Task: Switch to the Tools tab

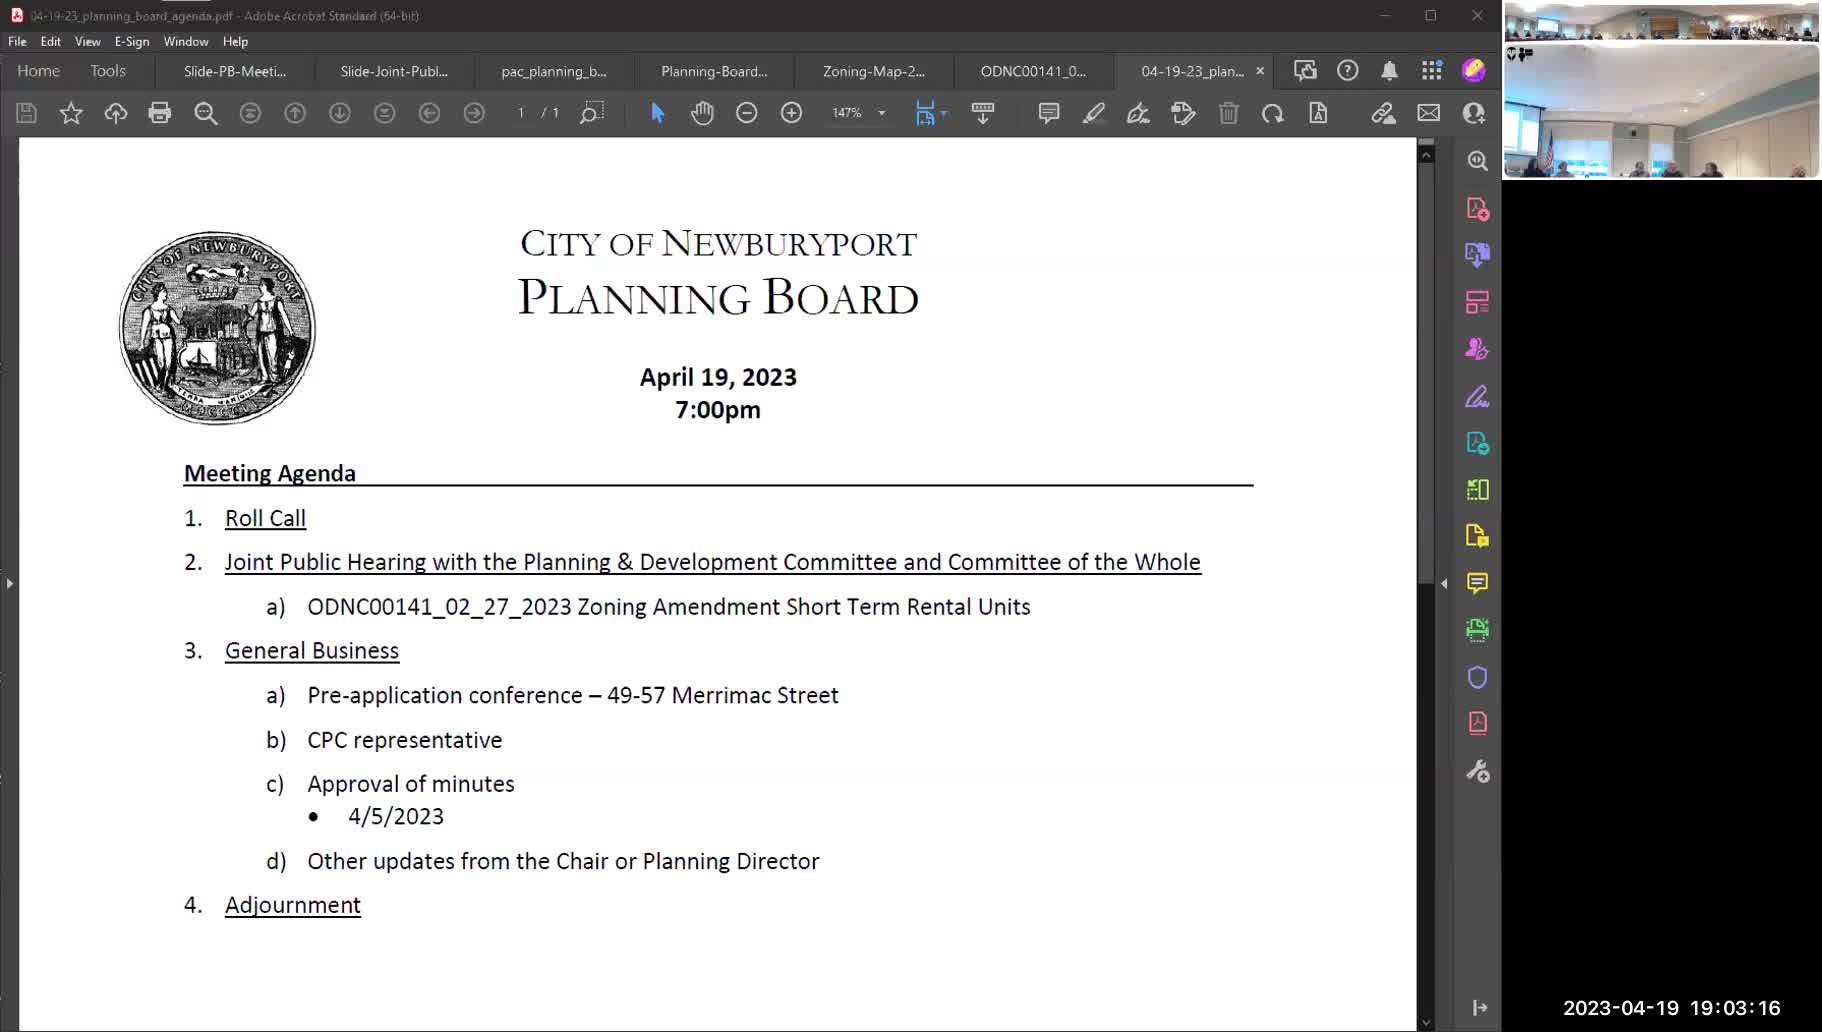Action: point(108,71)
